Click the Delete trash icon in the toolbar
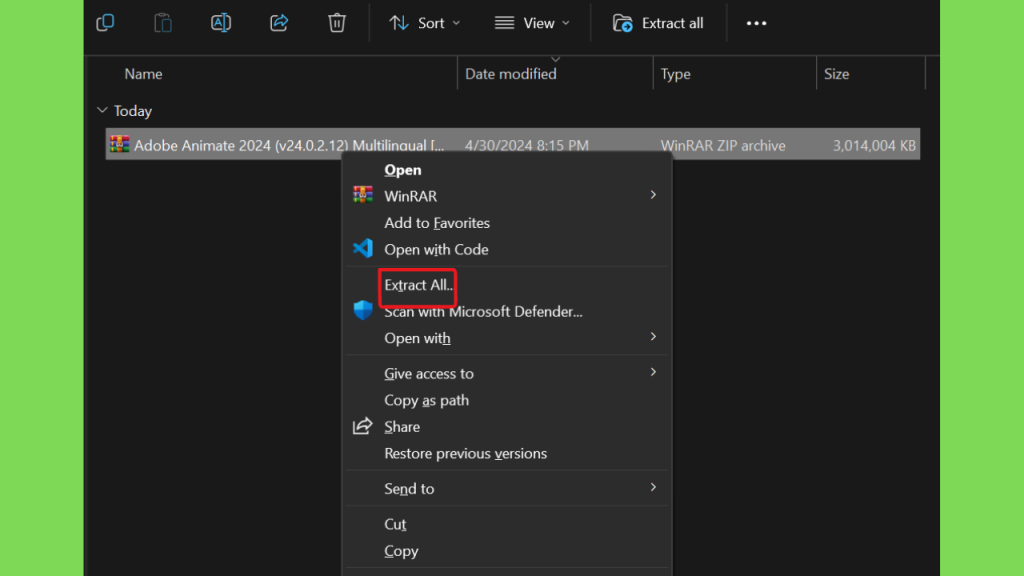This screenshot has height=576, width=1024. click(x=336, y=23)
